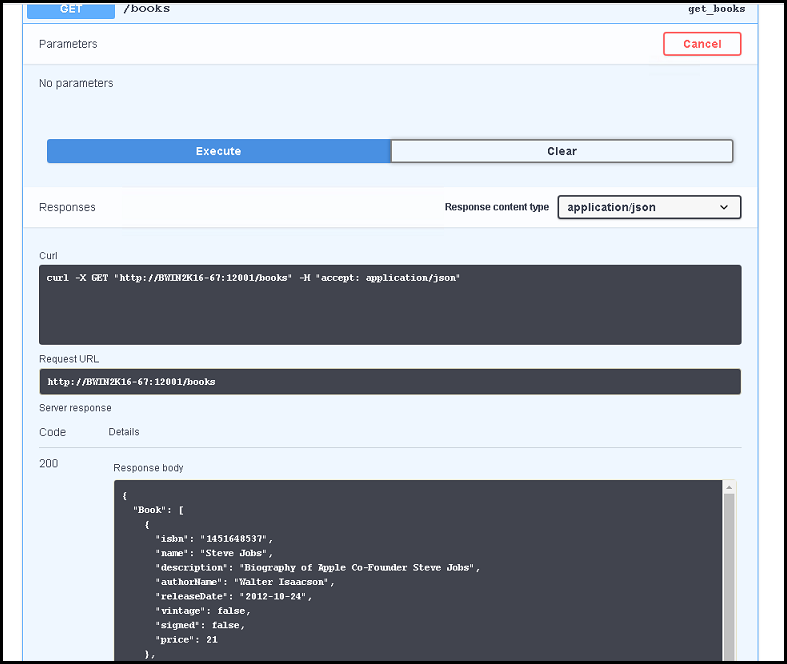The height and width of the screenshot is (664, 787).
Task: Click the GET method badge
Action: (71, 10)
